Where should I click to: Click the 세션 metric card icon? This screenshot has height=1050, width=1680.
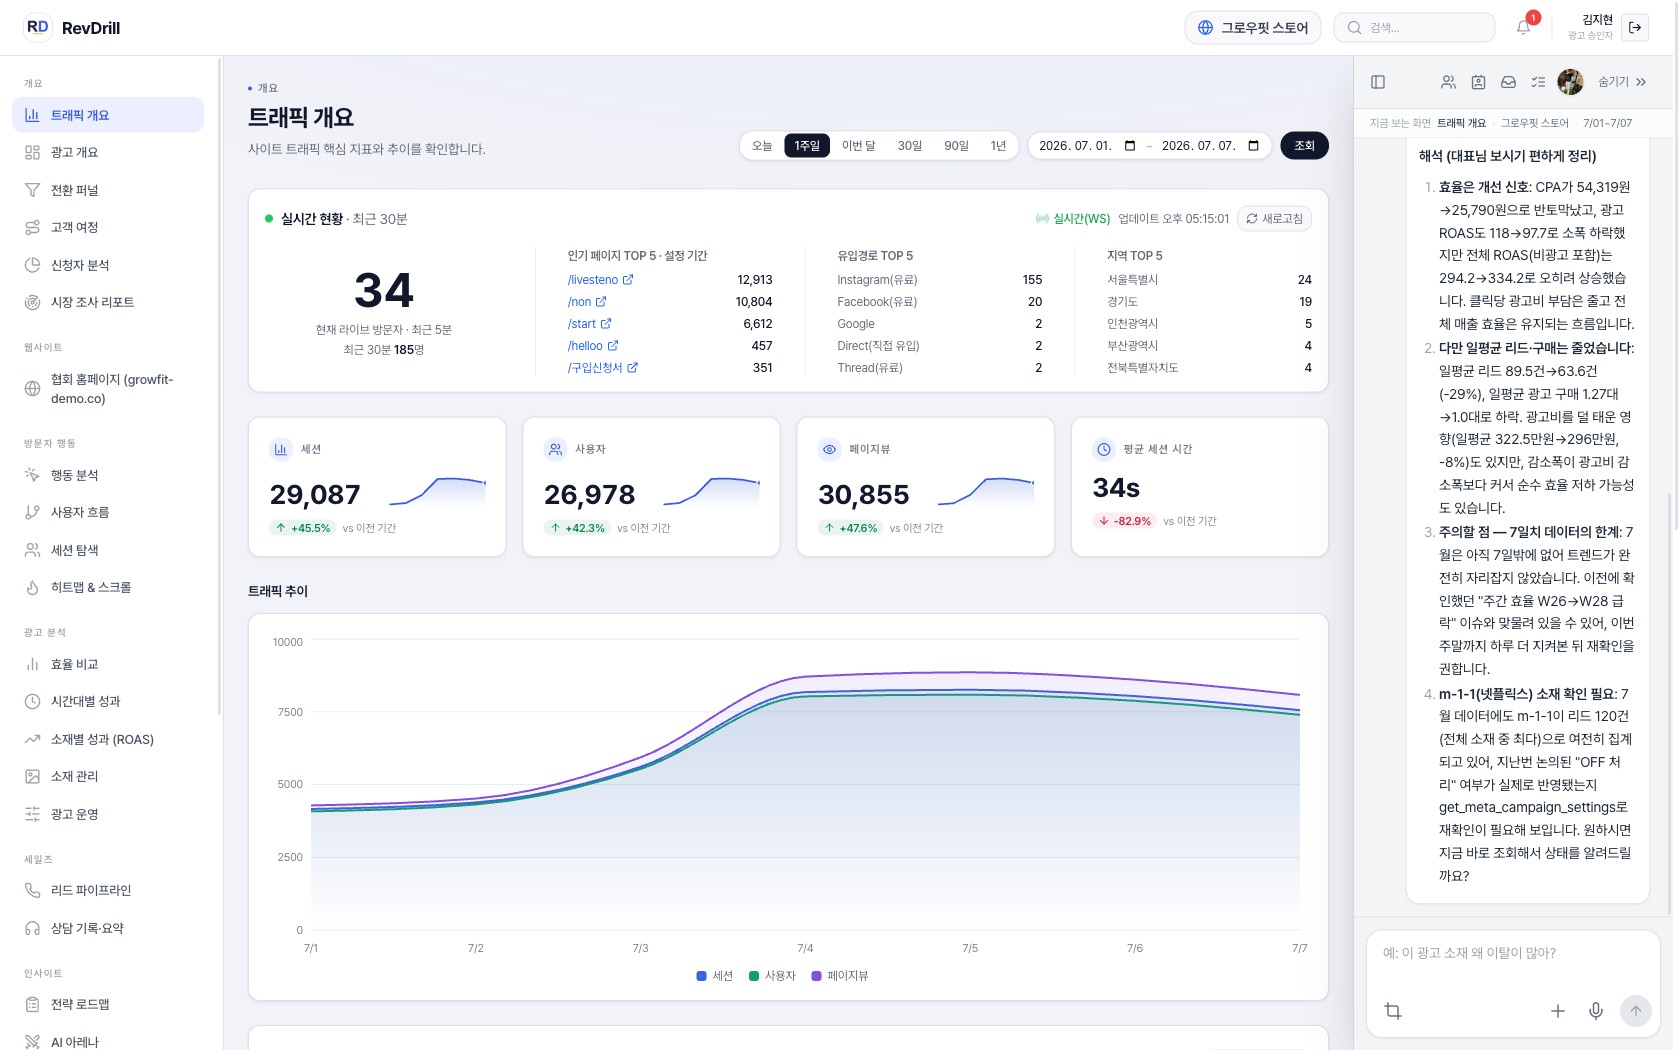point(281,449)
